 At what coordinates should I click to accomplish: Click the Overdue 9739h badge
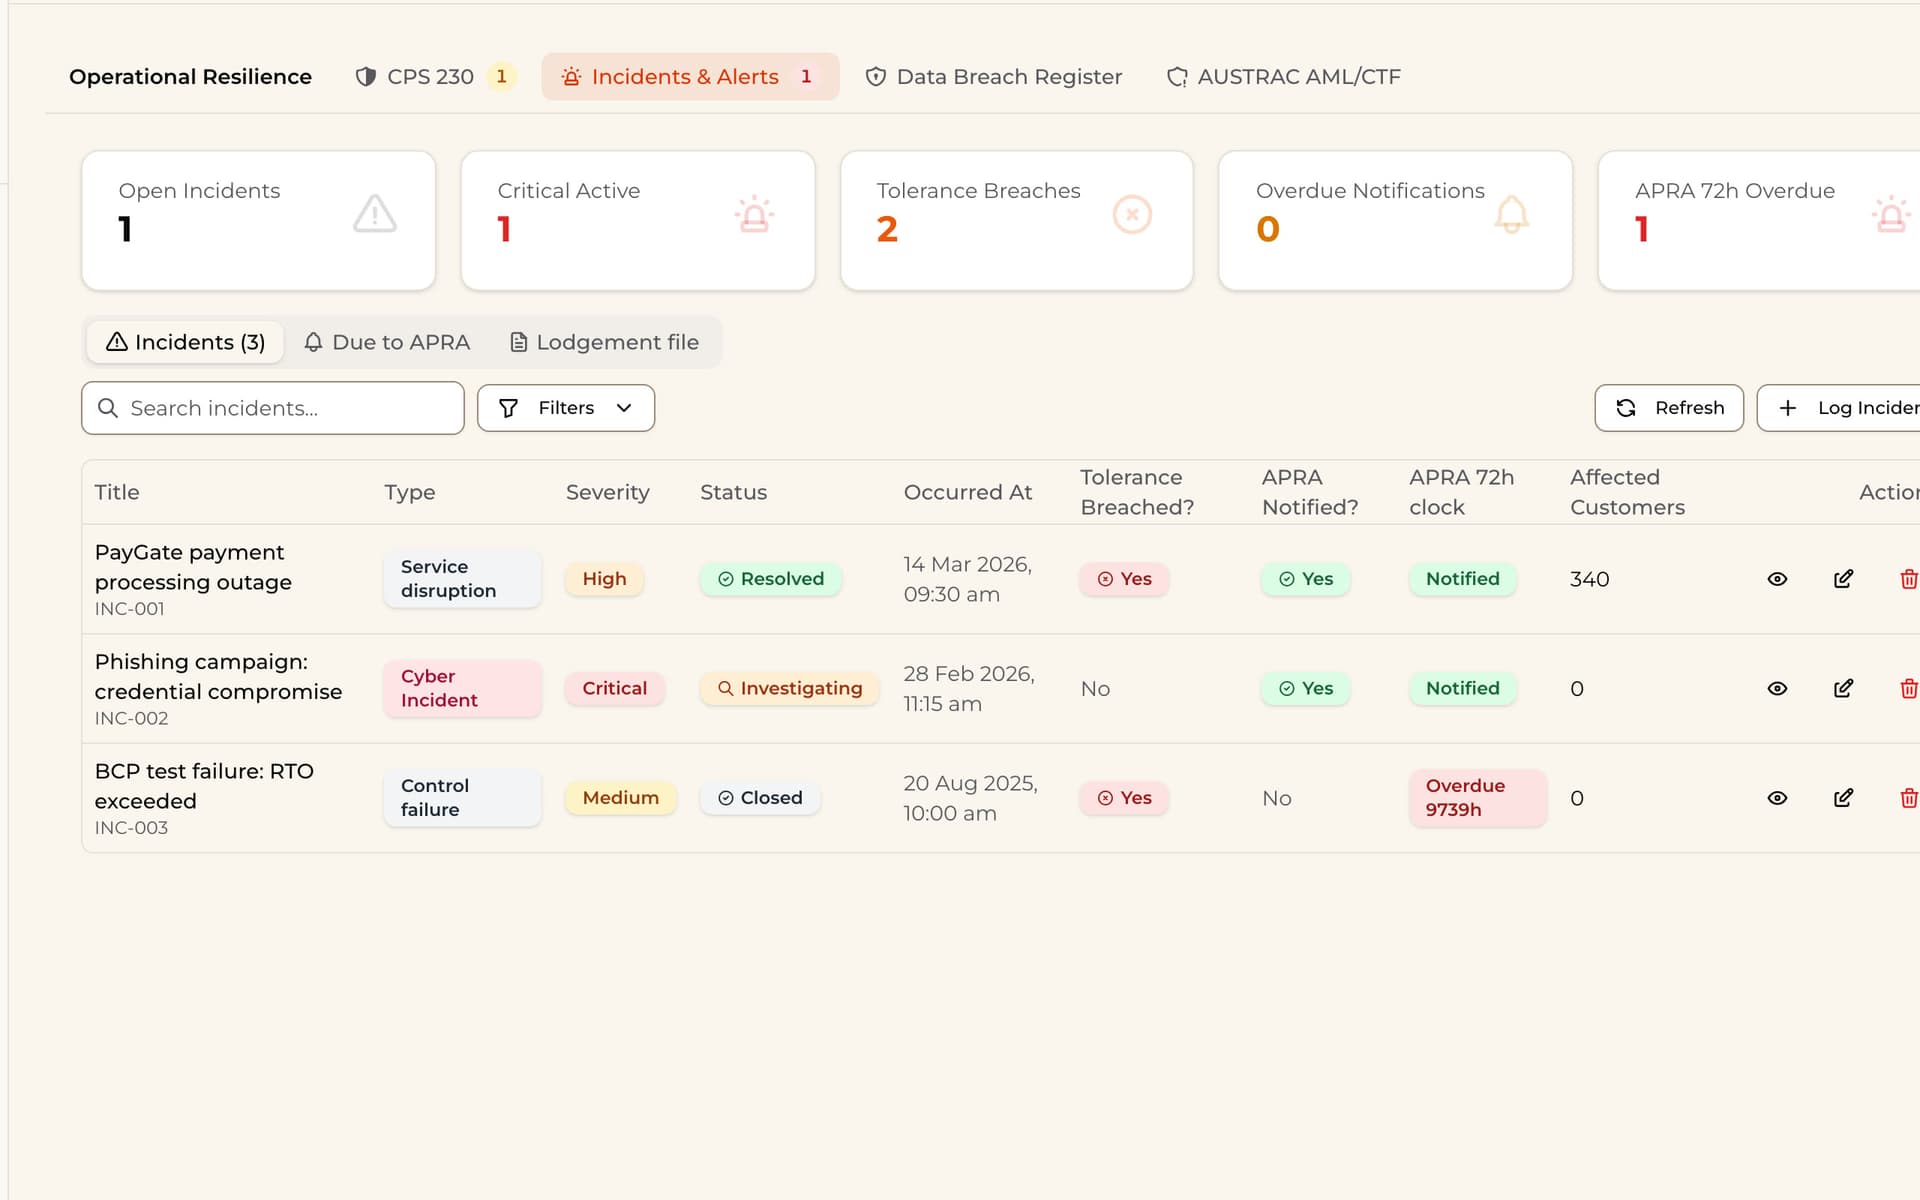[1478, 798]
